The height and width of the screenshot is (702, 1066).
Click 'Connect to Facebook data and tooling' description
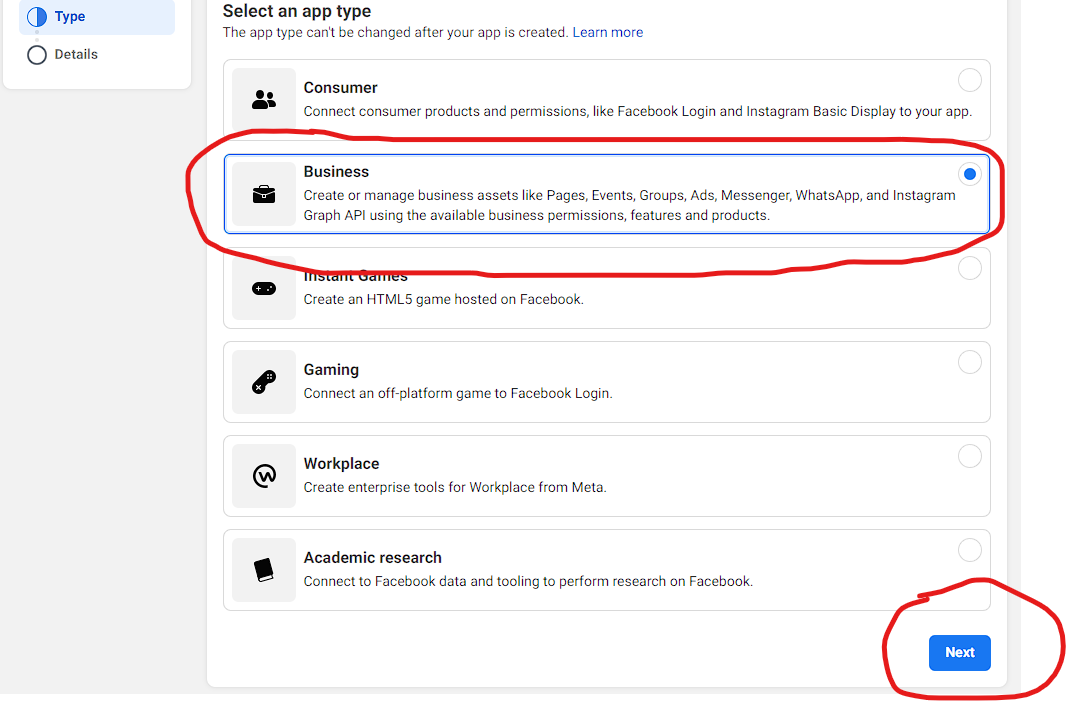[528, 581]
